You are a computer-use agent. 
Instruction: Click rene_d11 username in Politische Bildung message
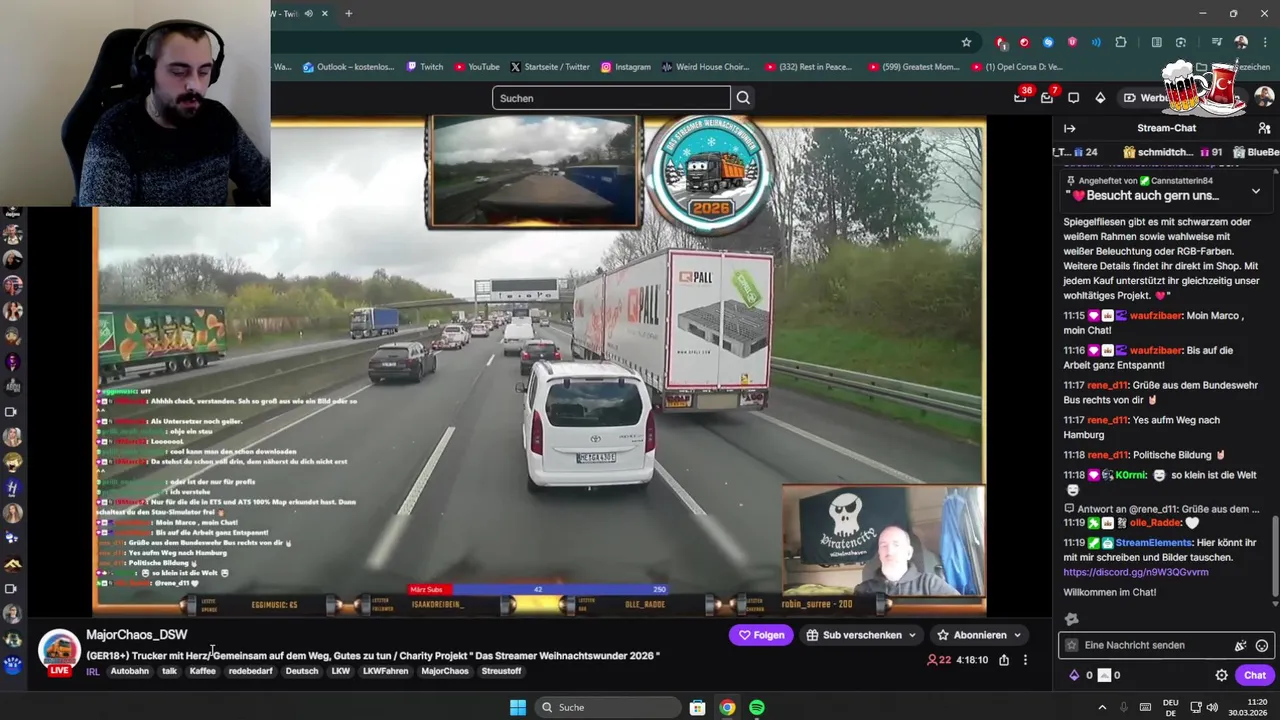(x=1107, y=455)
